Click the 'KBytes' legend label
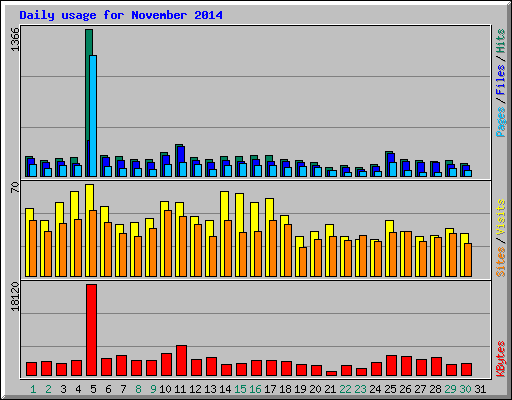The height and width of the screenshot is (400, 512). pos(501,359)
